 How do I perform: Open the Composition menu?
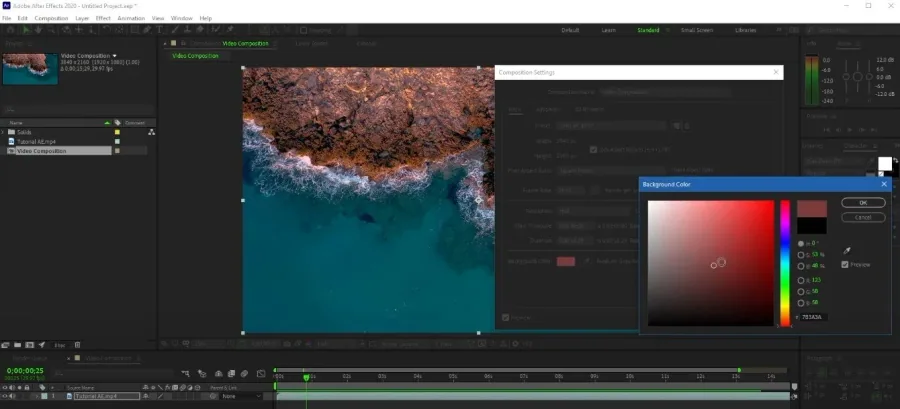51,18
